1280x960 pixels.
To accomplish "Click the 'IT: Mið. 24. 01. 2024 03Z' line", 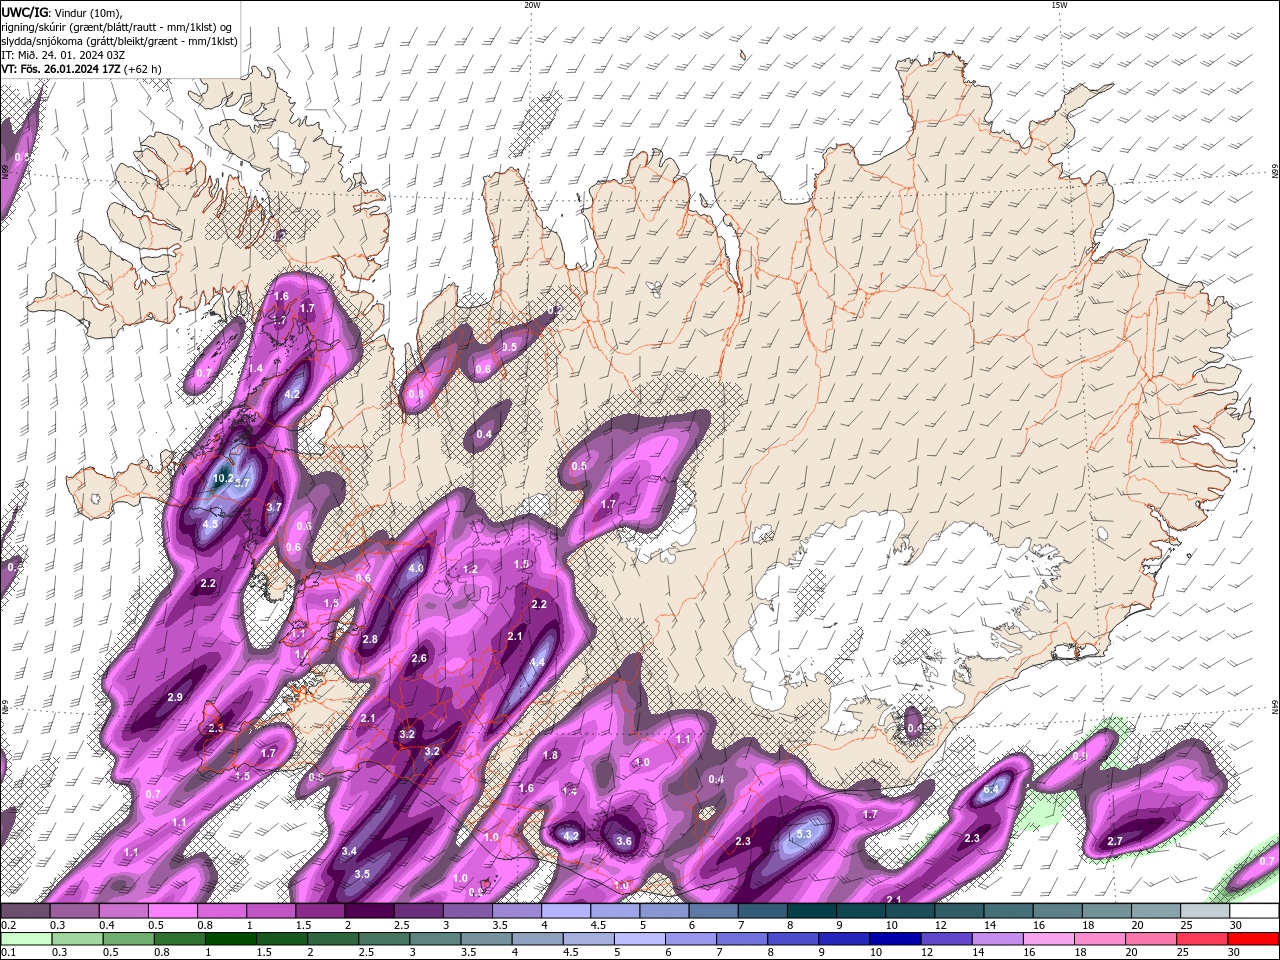I will (x=62, y=55).
